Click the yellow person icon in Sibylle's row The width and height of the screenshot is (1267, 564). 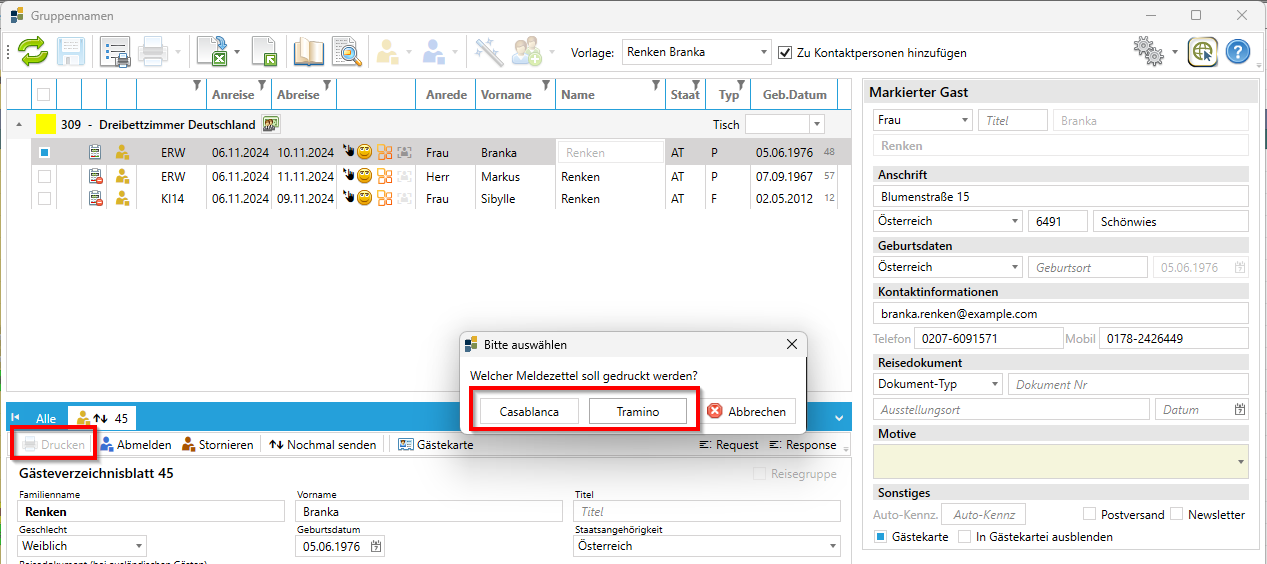[122, 199]
